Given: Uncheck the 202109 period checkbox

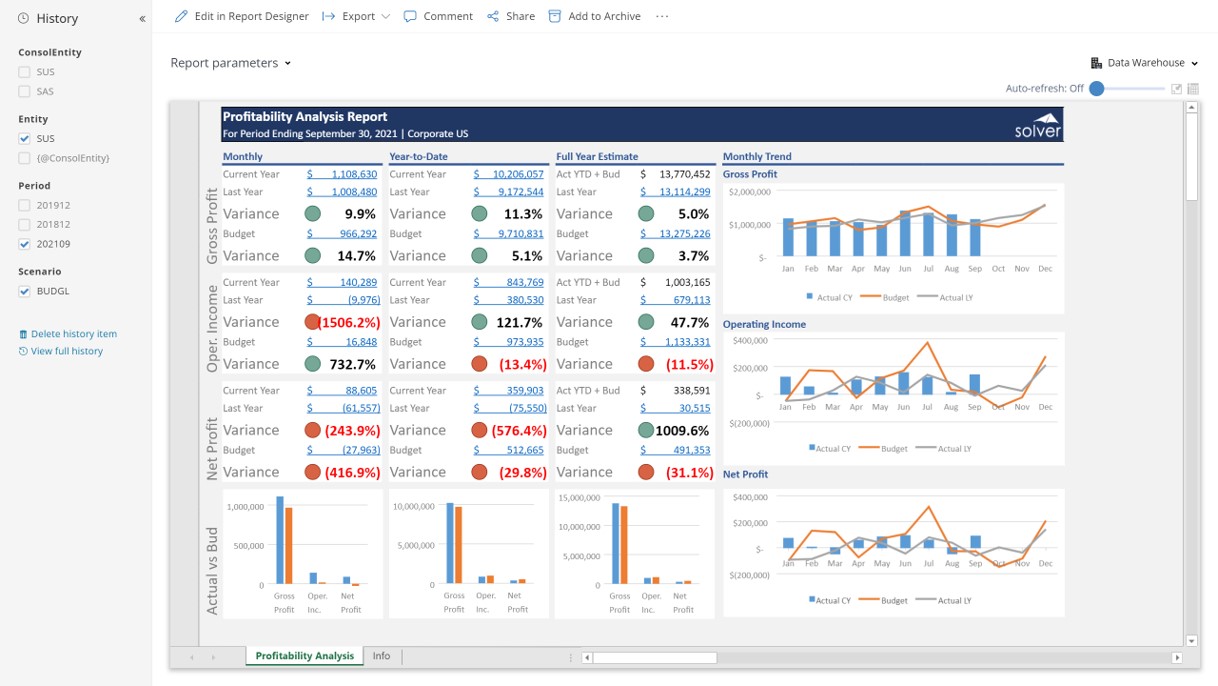Looking at the screenshot, I should pyautogui.click(x=24, y=244).
